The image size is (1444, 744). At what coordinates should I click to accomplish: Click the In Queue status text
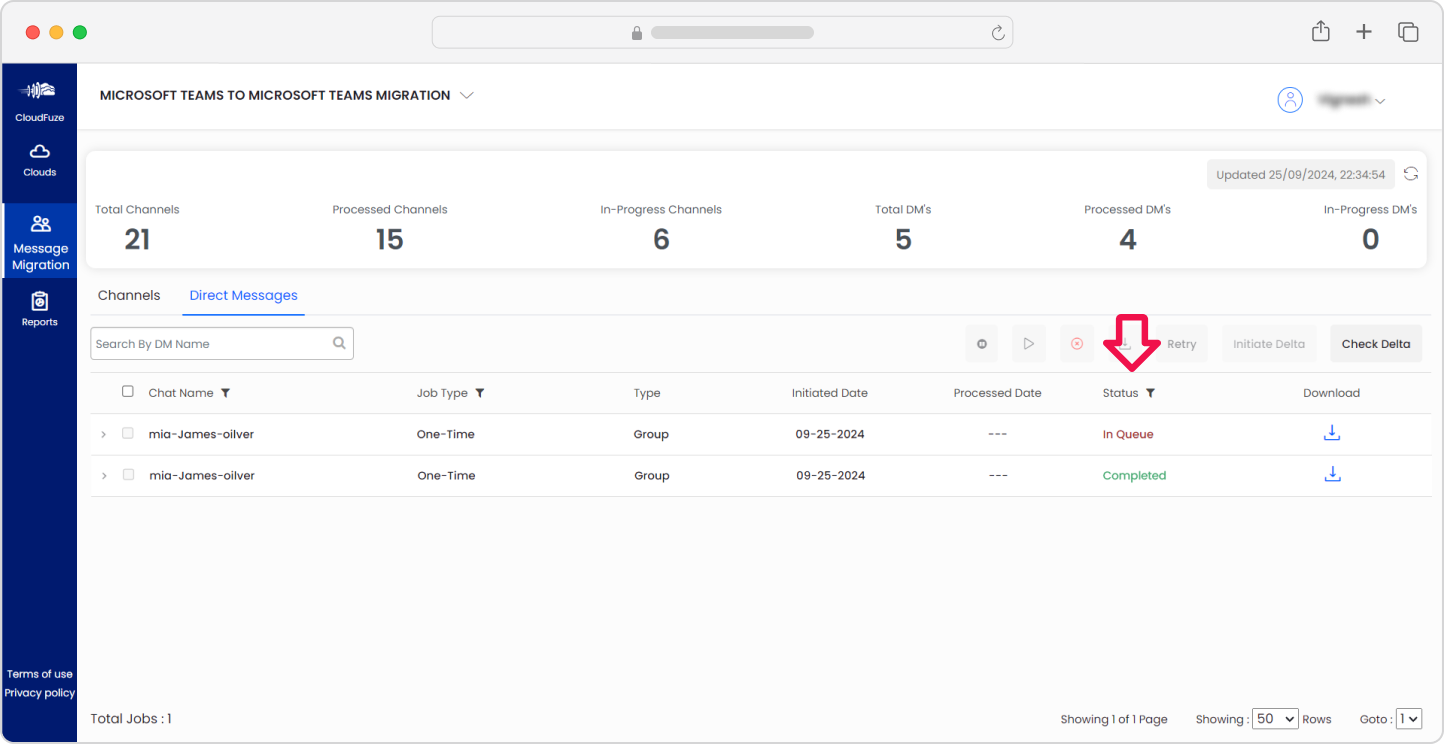point(1128,434)
